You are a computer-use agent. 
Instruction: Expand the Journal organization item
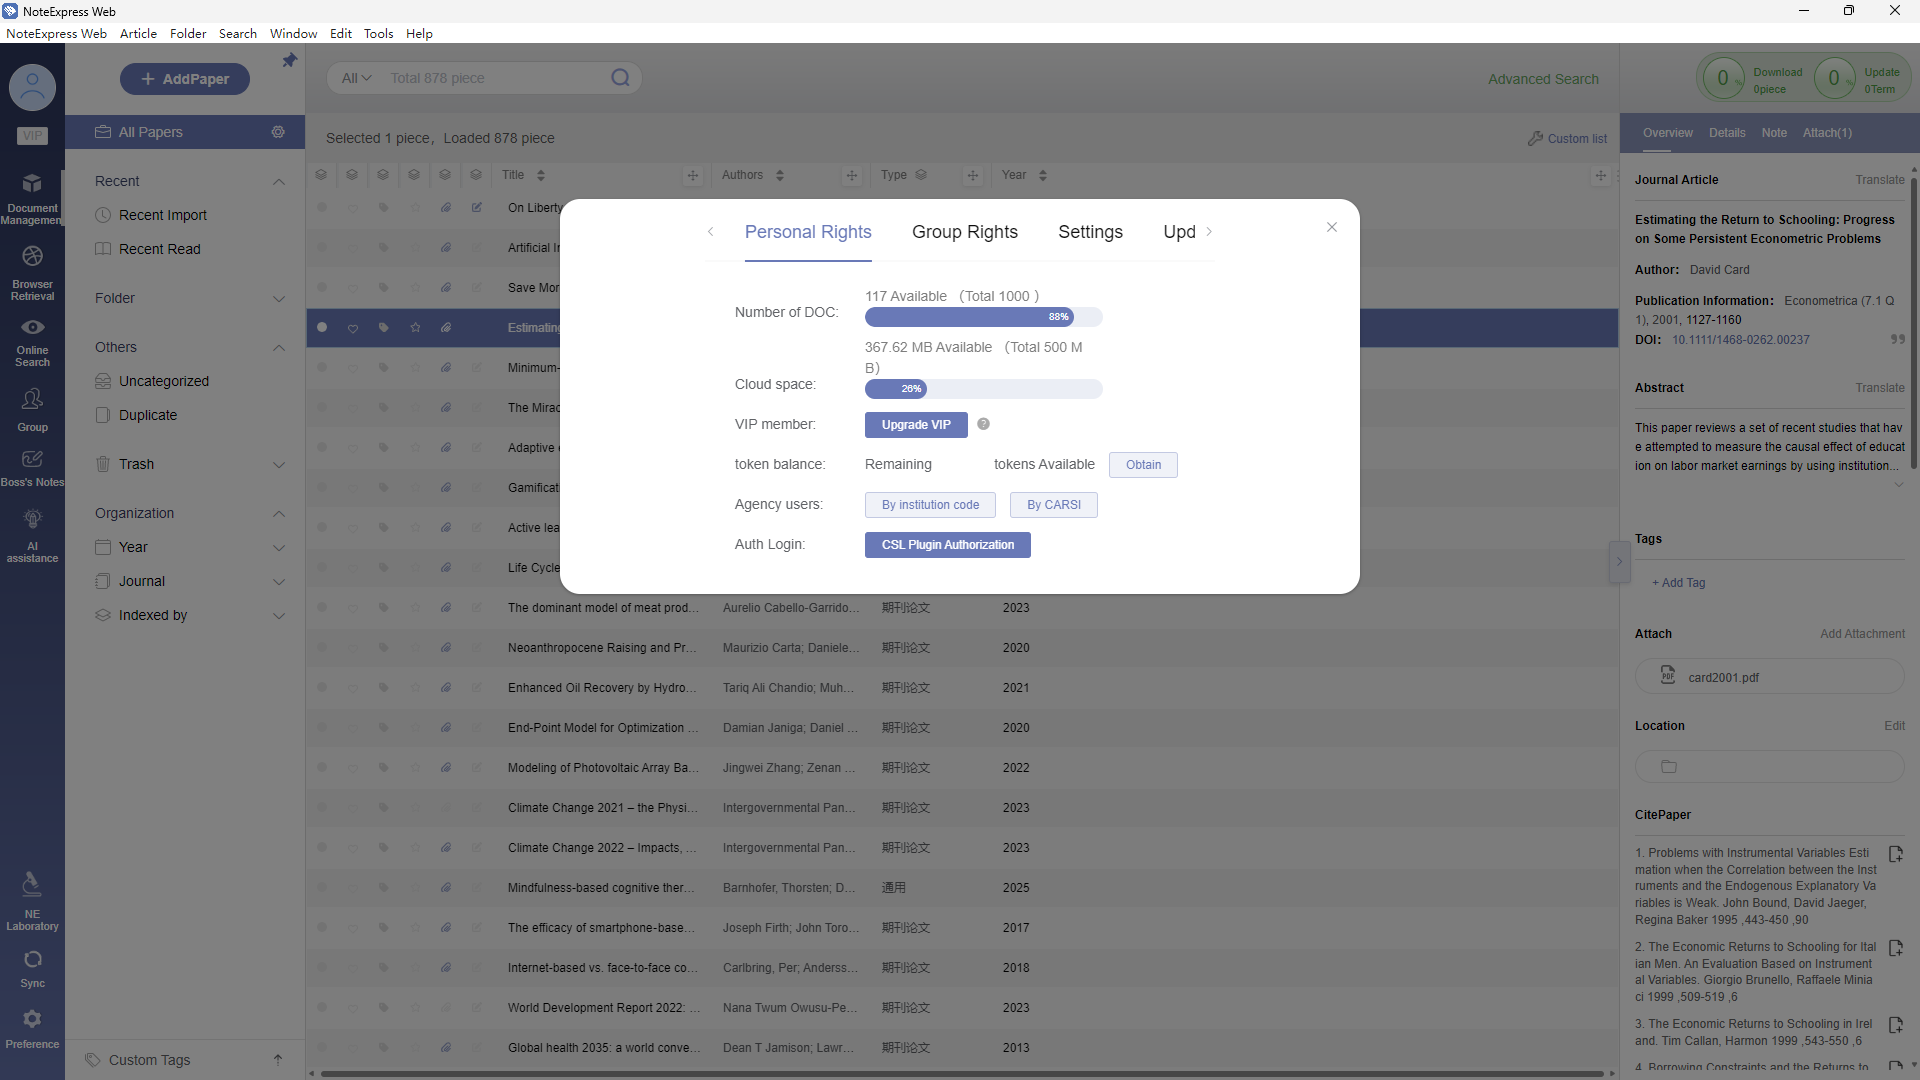[x=279, y=581]
